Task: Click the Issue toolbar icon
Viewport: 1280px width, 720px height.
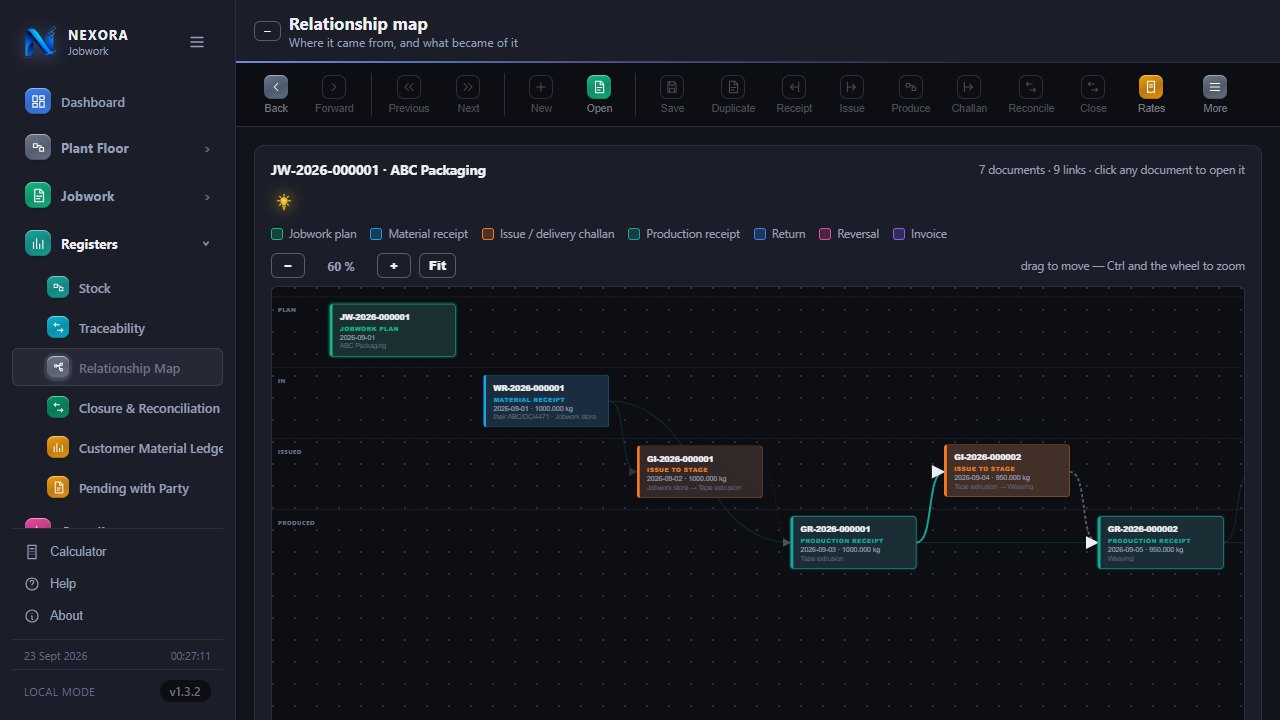Action: (852, 87)
